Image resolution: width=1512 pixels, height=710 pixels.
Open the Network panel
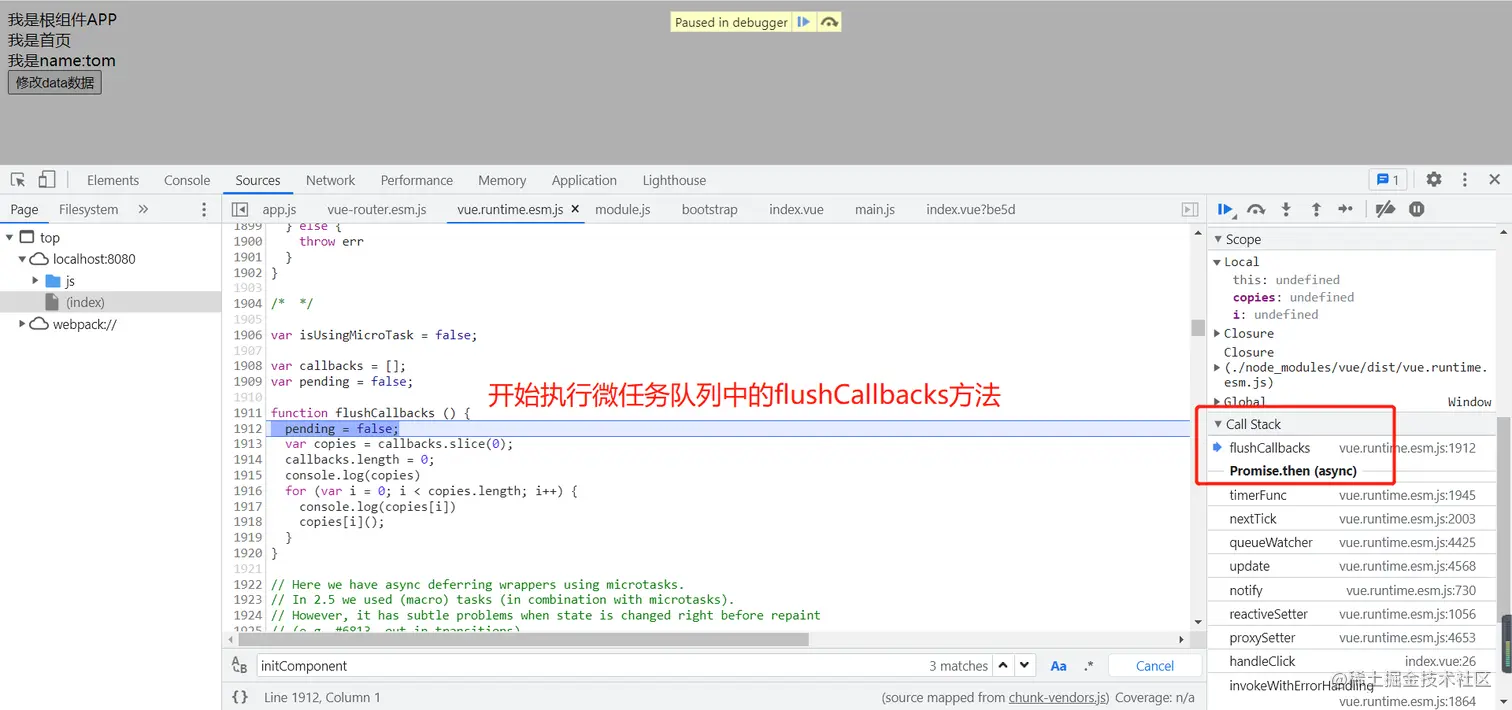(x=330, y=180)
